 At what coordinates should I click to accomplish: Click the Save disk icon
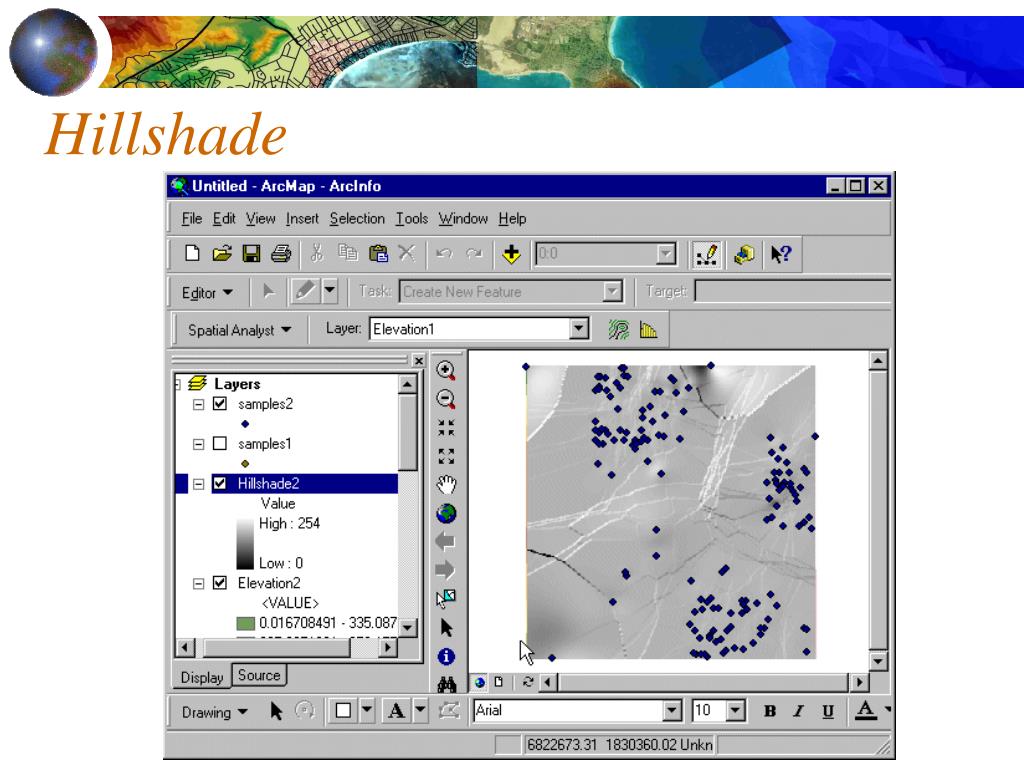point(251,253)
